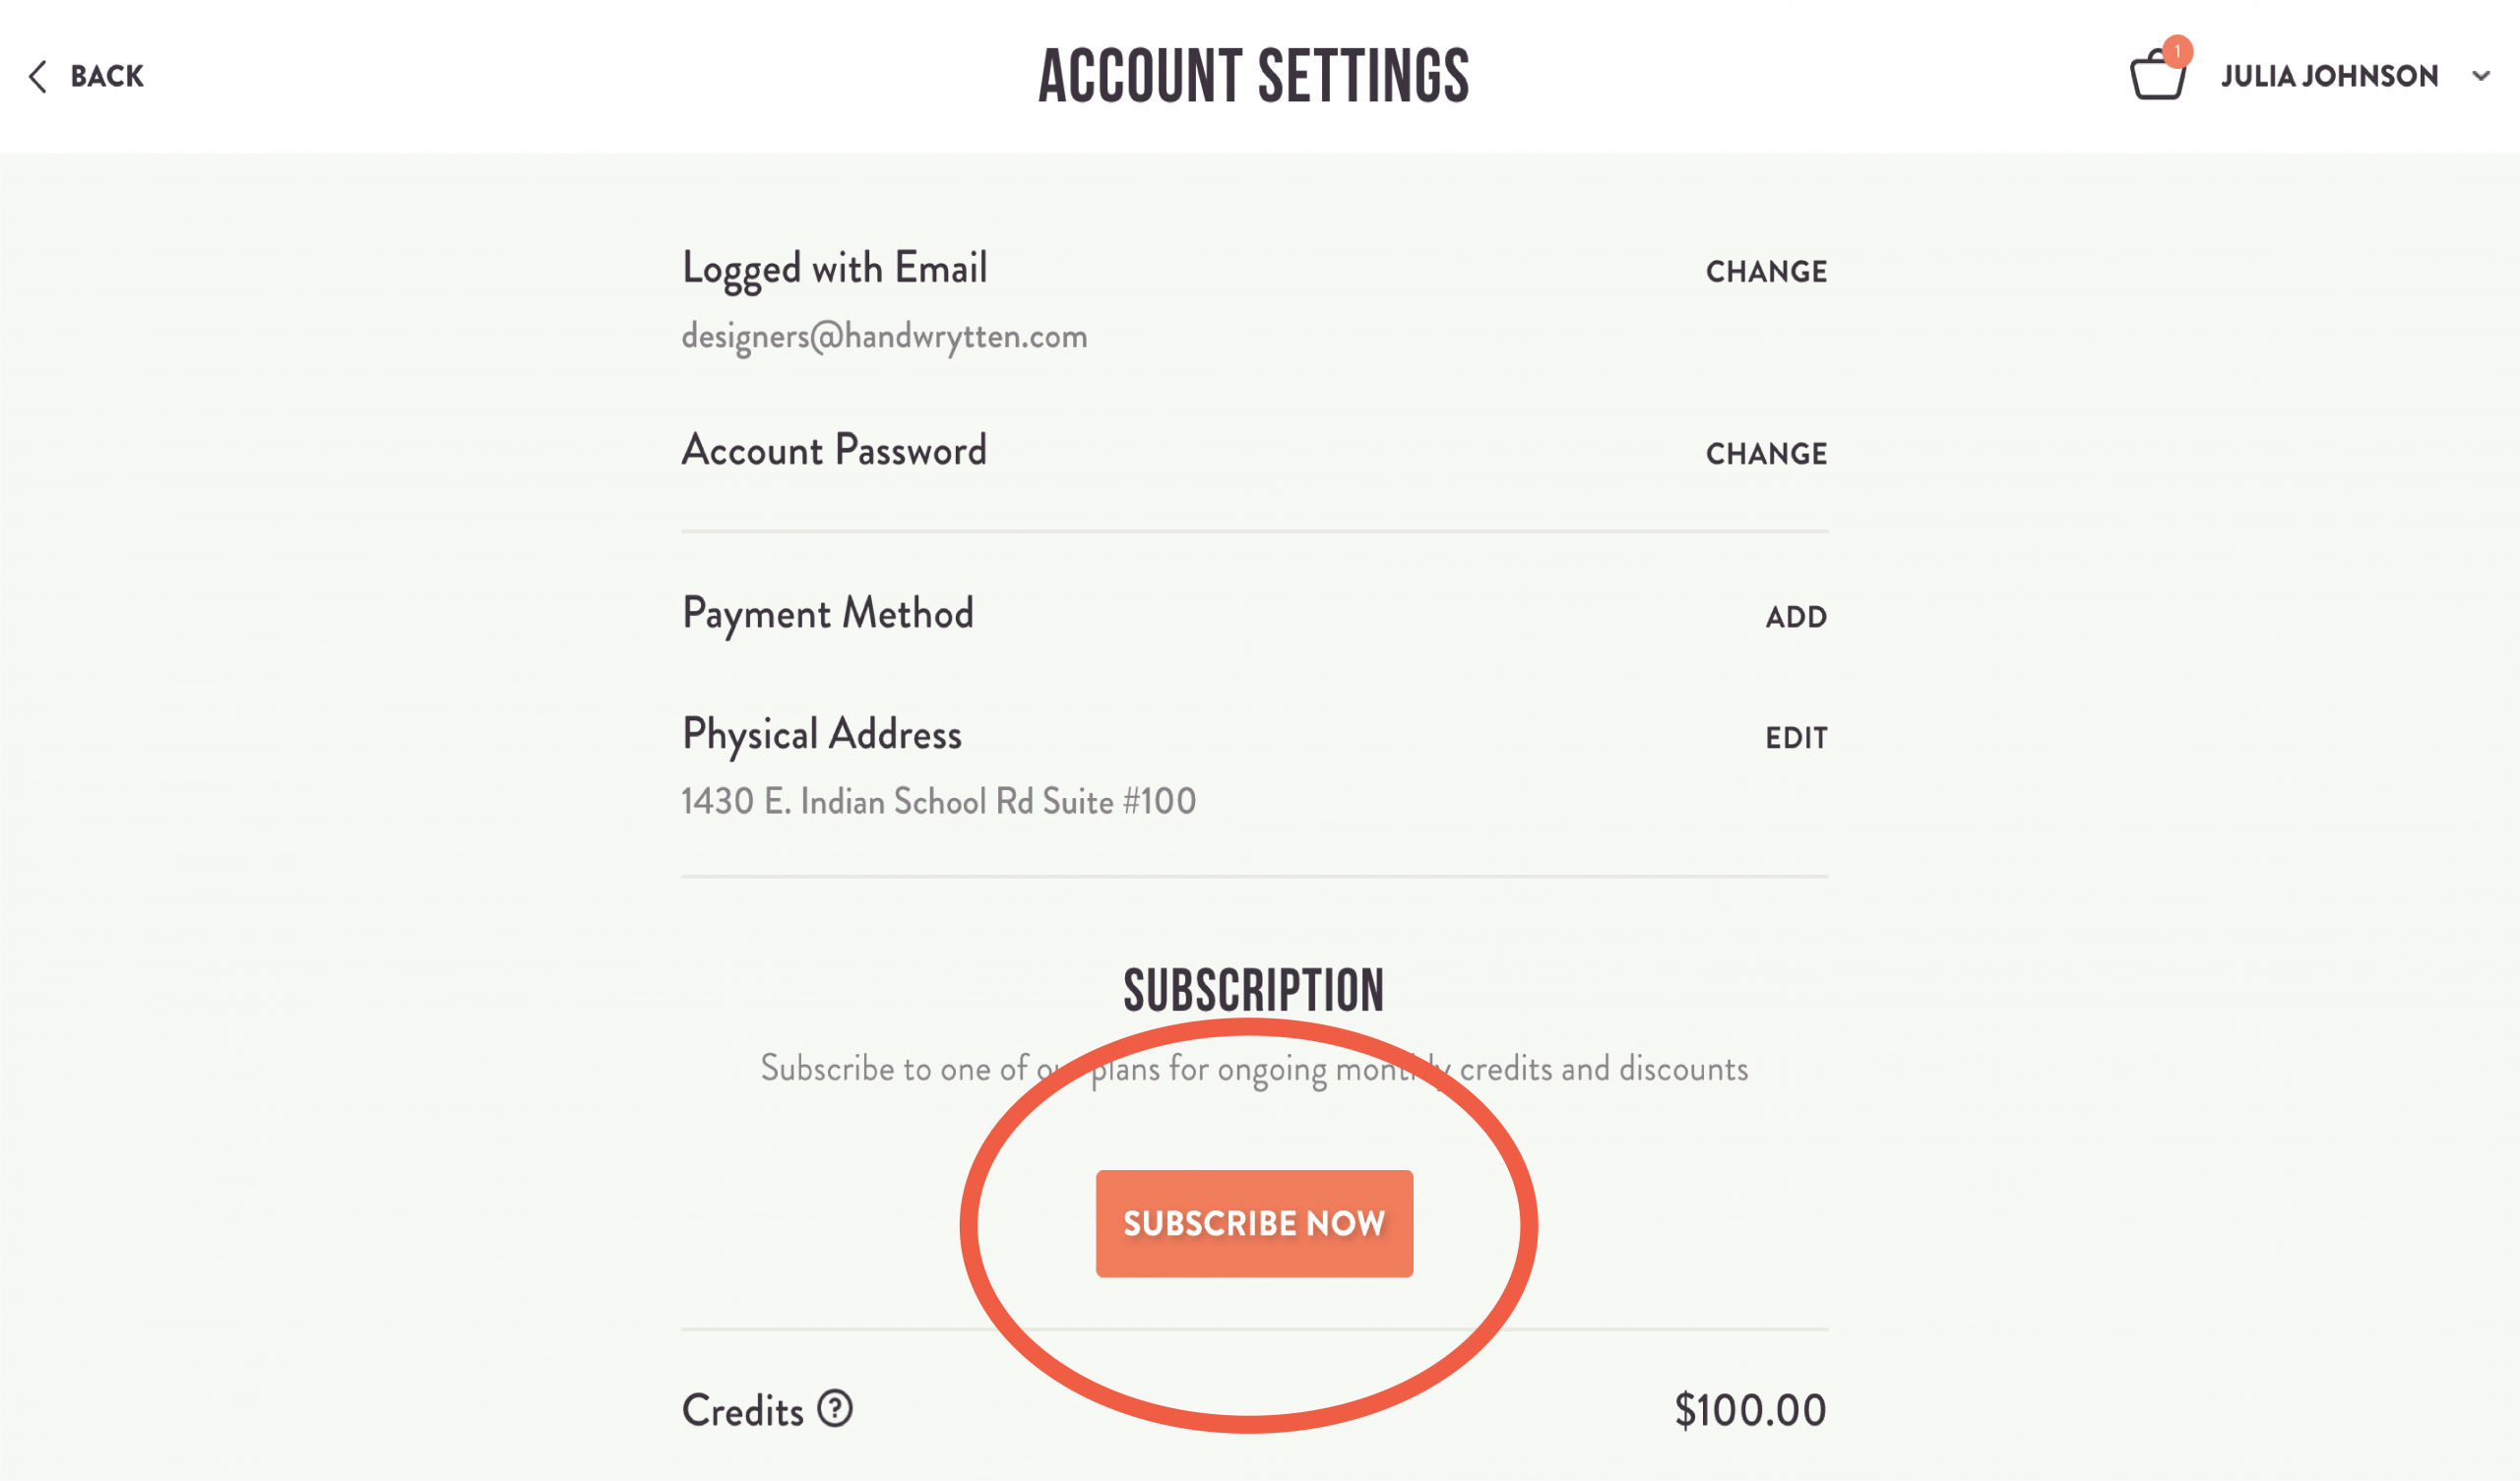The width and height of the screenshot is (2520, 1481).
Task: Select the Payment Method label
Action: 827,613
